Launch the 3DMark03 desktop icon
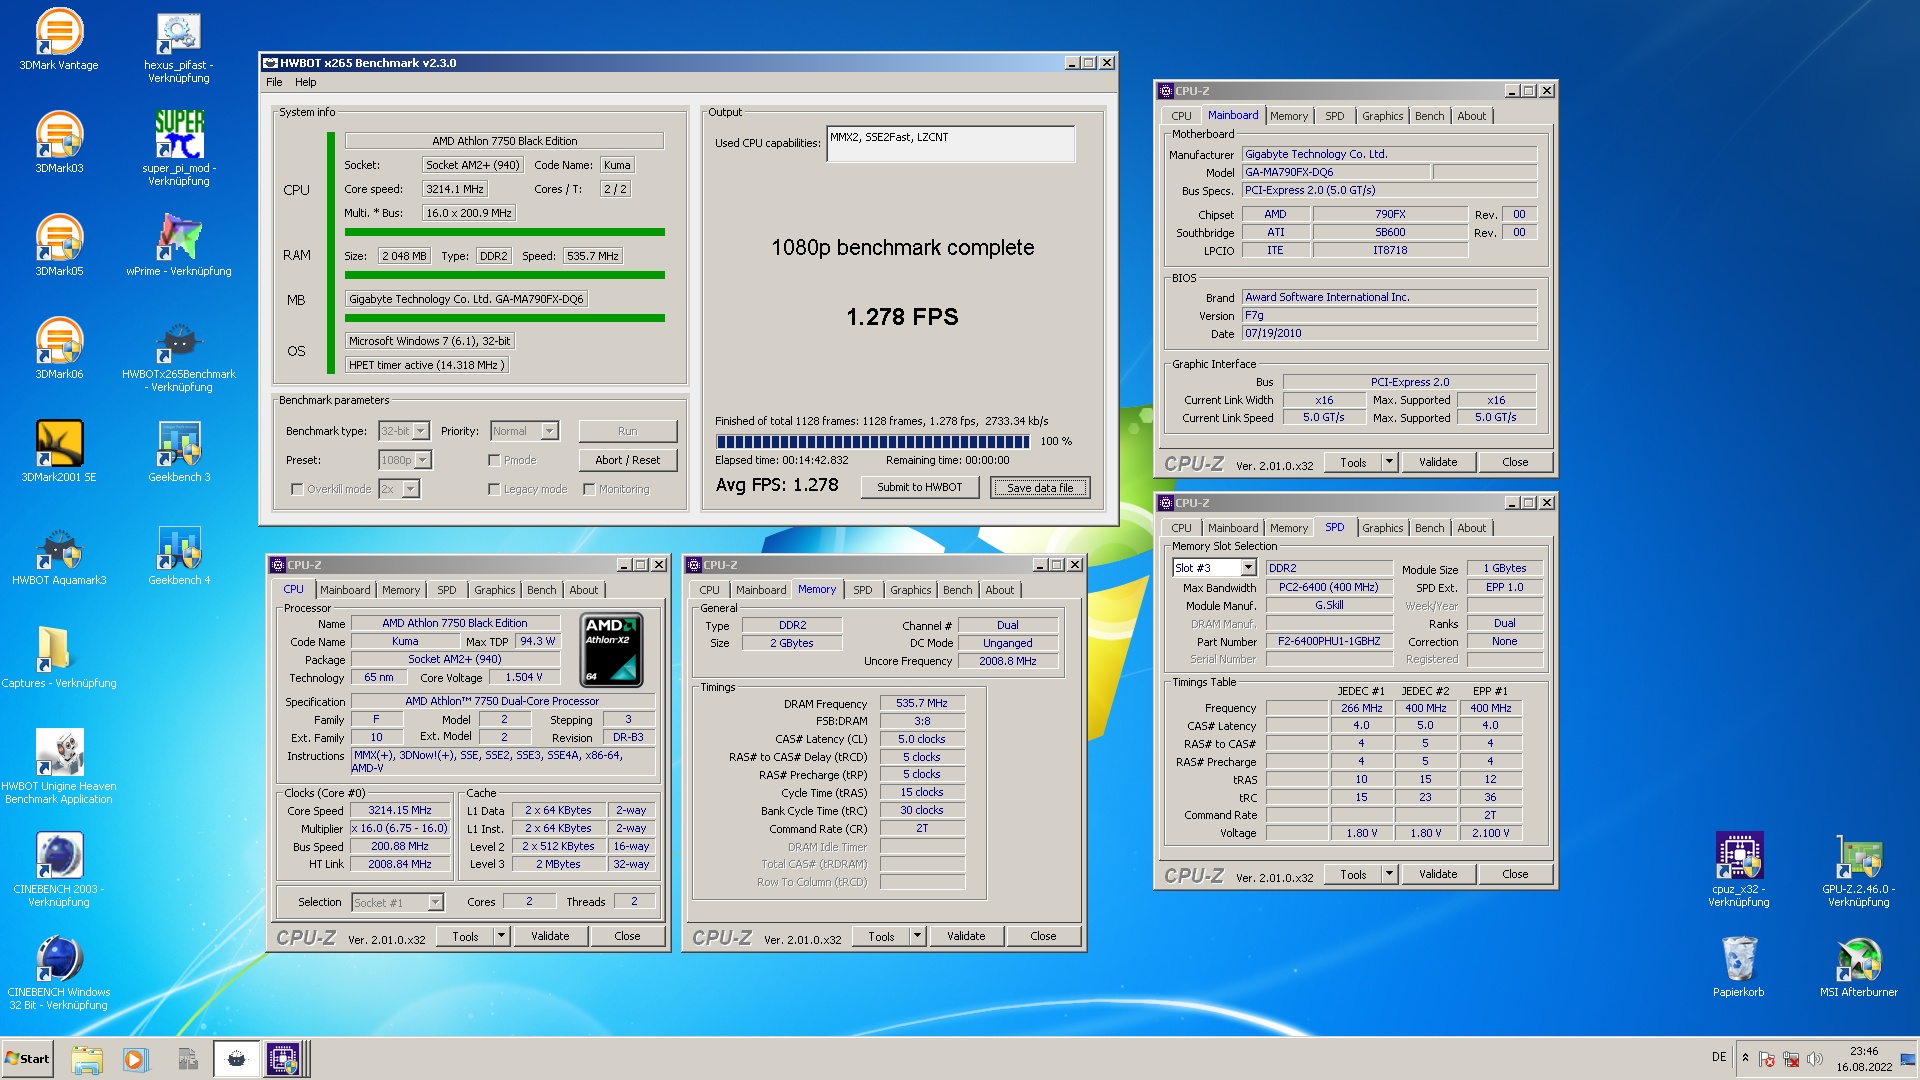This screenshot has height=1080, width=1920. [59, 143]
